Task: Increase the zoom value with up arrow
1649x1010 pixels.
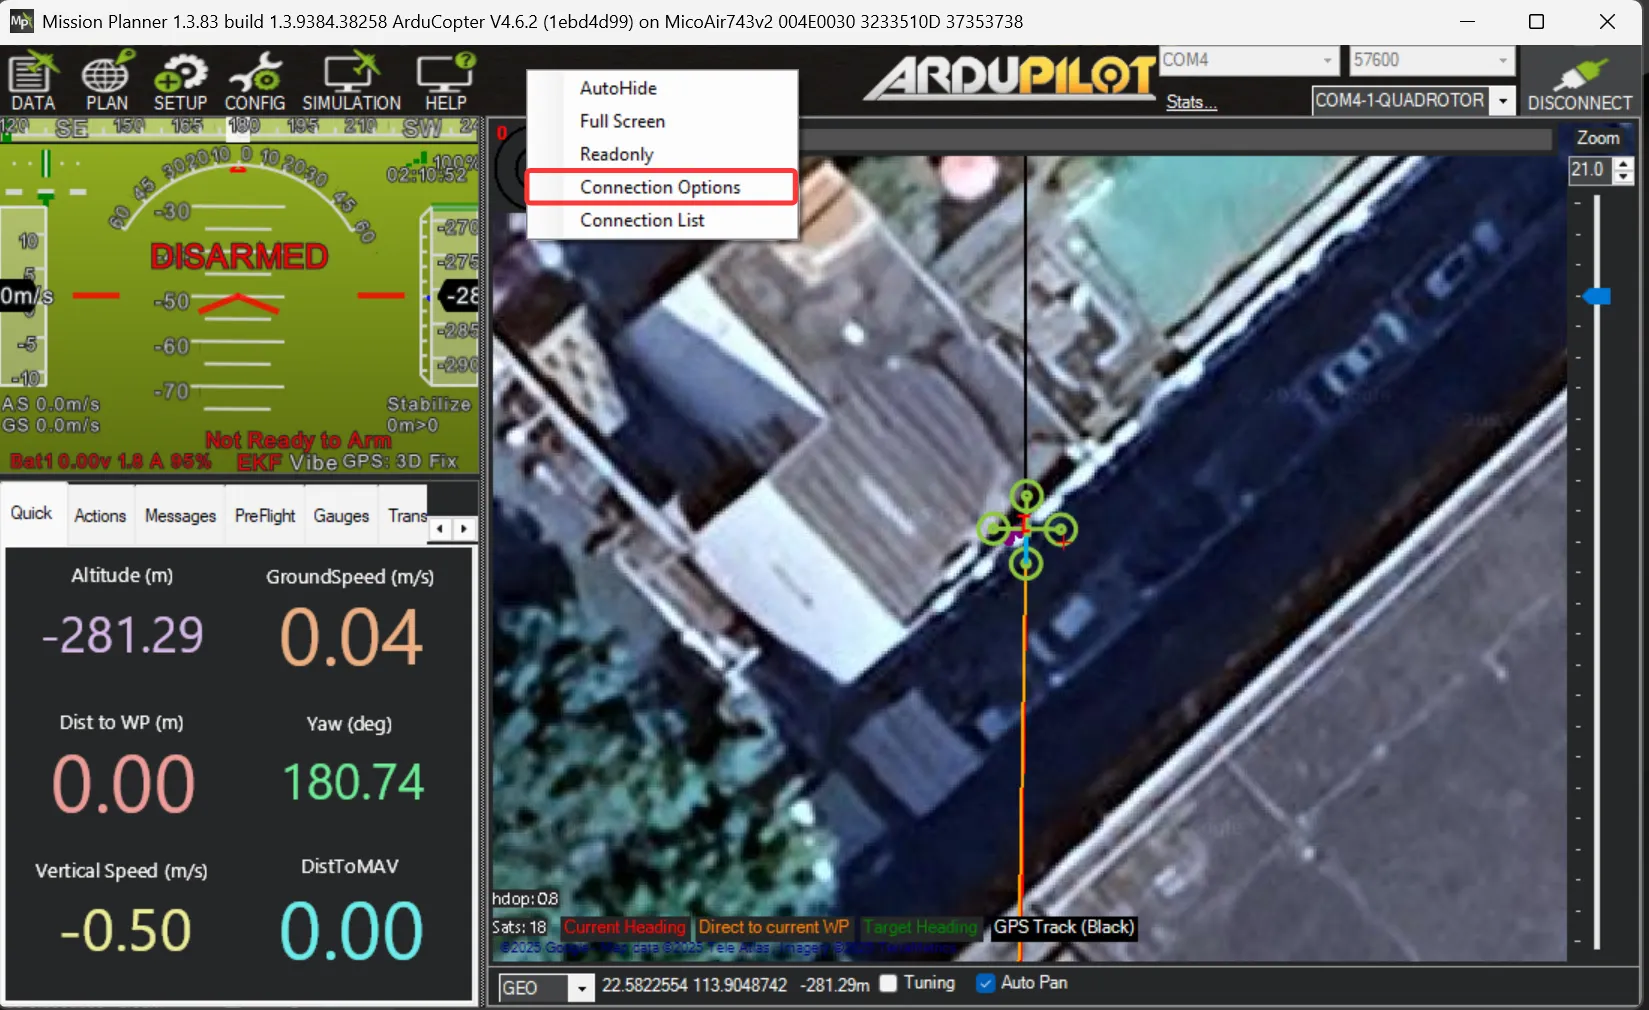Action: click(1624, 164)
